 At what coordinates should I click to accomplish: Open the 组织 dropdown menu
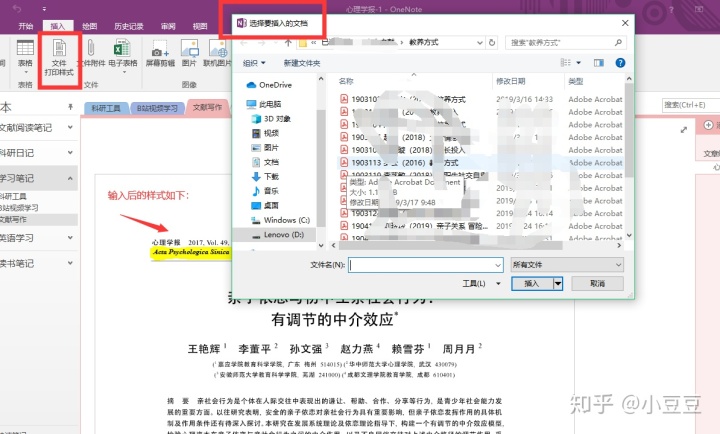tap(254, 63)
